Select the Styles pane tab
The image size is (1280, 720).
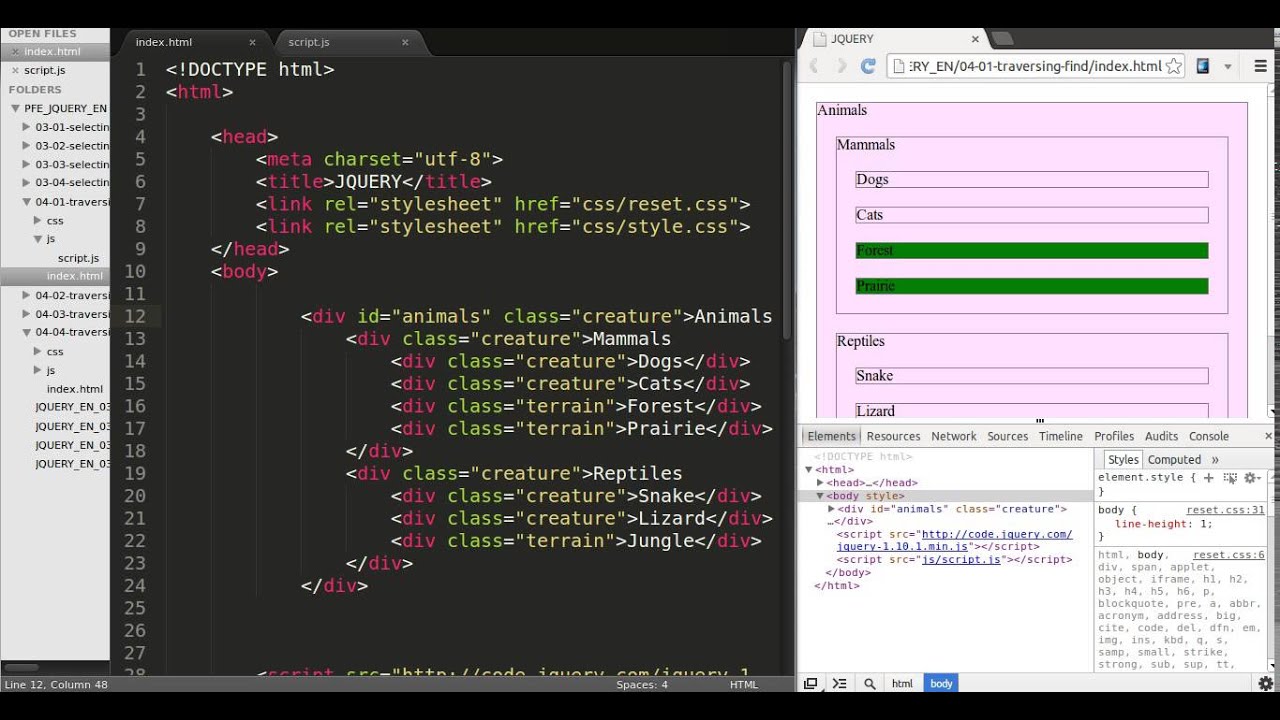click(1123, 460)
